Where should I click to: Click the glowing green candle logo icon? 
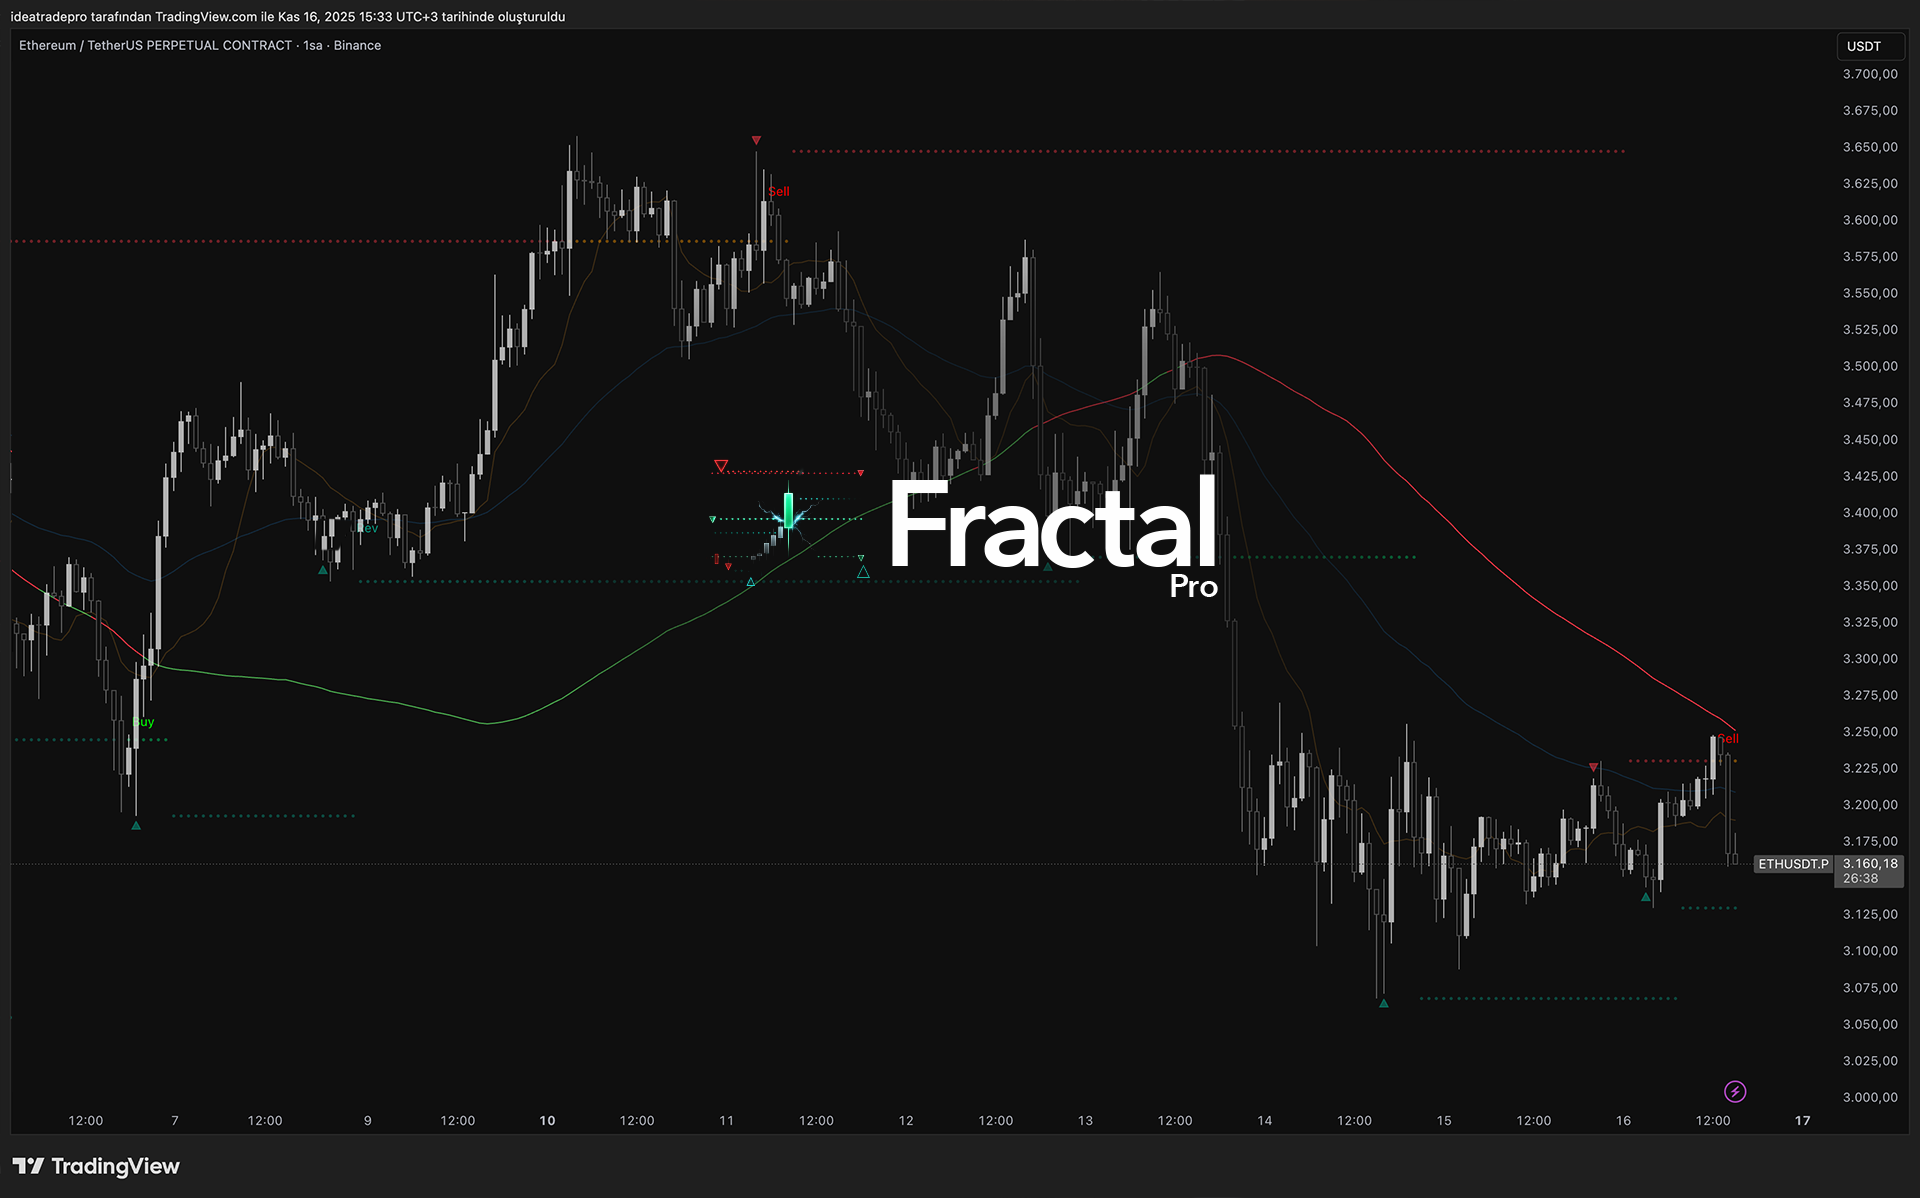click(789, 512)
